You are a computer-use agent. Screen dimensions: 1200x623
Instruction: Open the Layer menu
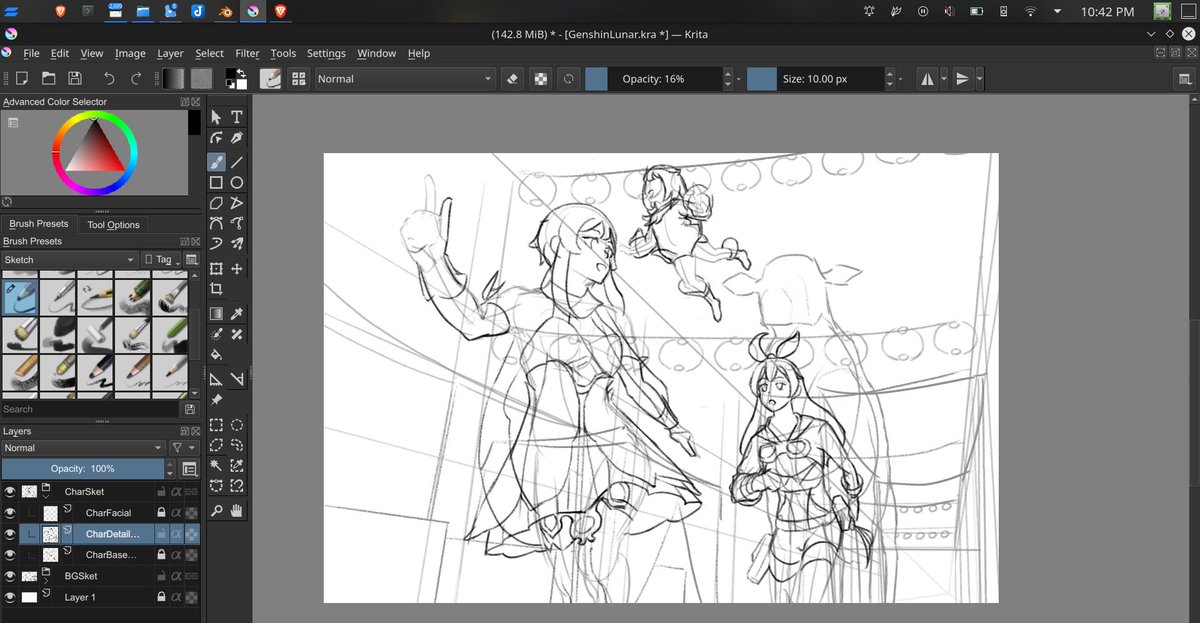click(x=170, y=53)
